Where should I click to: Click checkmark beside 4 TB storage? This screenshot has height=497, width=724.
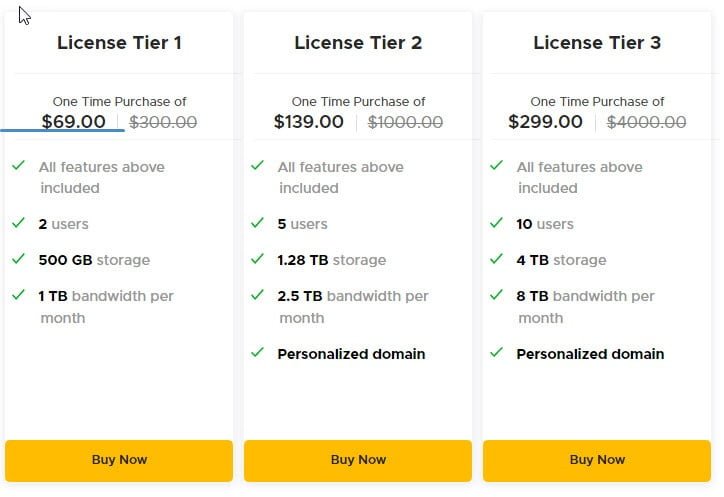point(496,259)
